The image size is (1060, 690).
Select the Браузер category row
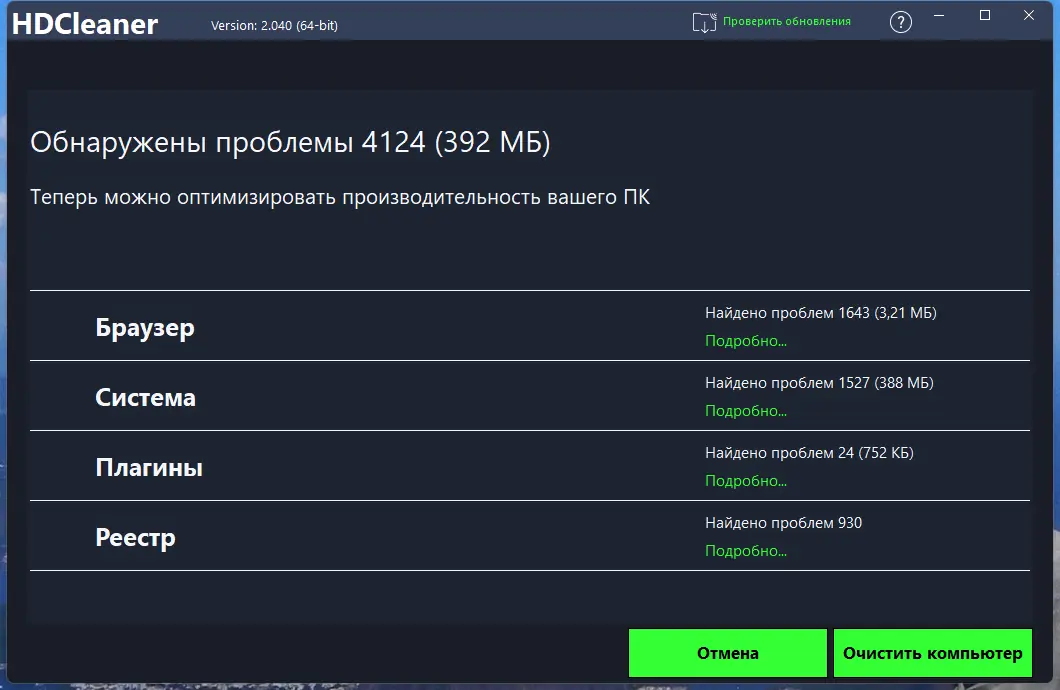pos(146,326)
